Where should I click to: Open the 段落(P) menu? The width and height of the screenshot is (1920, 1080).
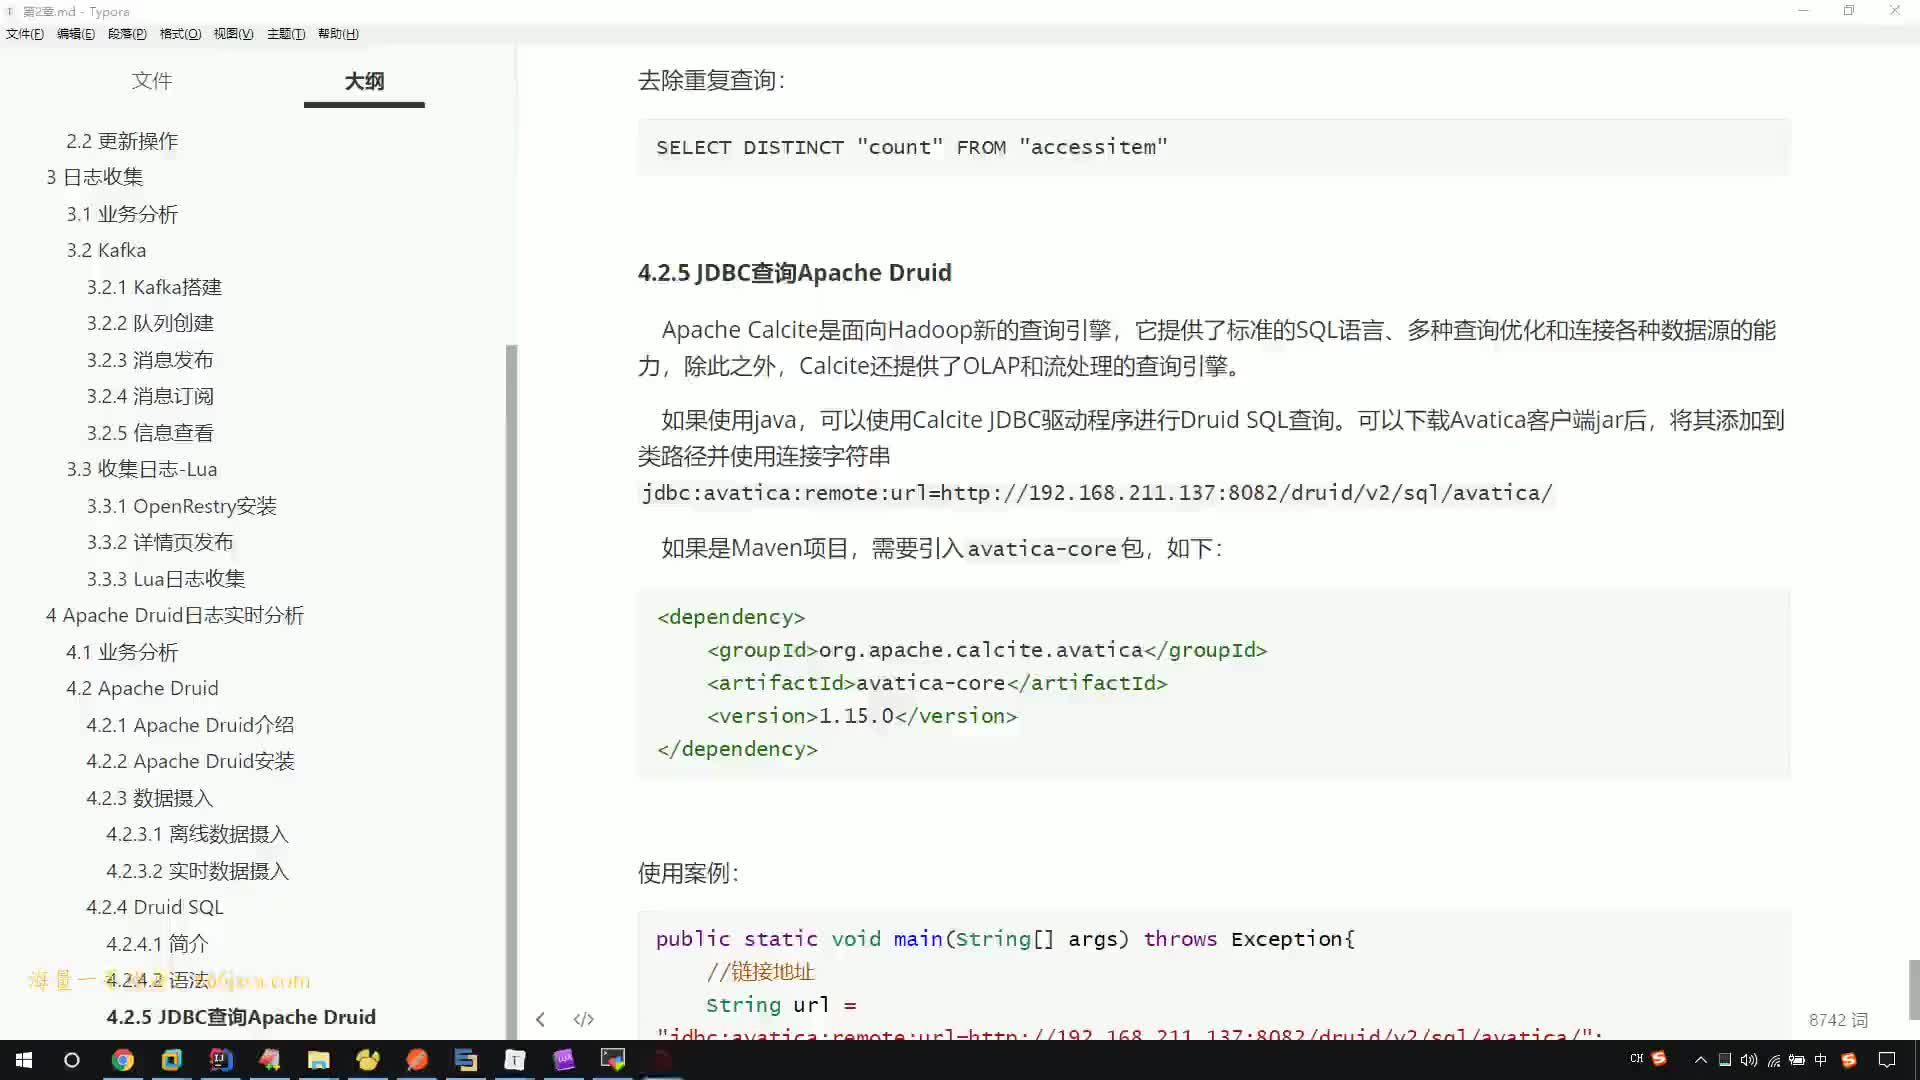tap(127, 34)
